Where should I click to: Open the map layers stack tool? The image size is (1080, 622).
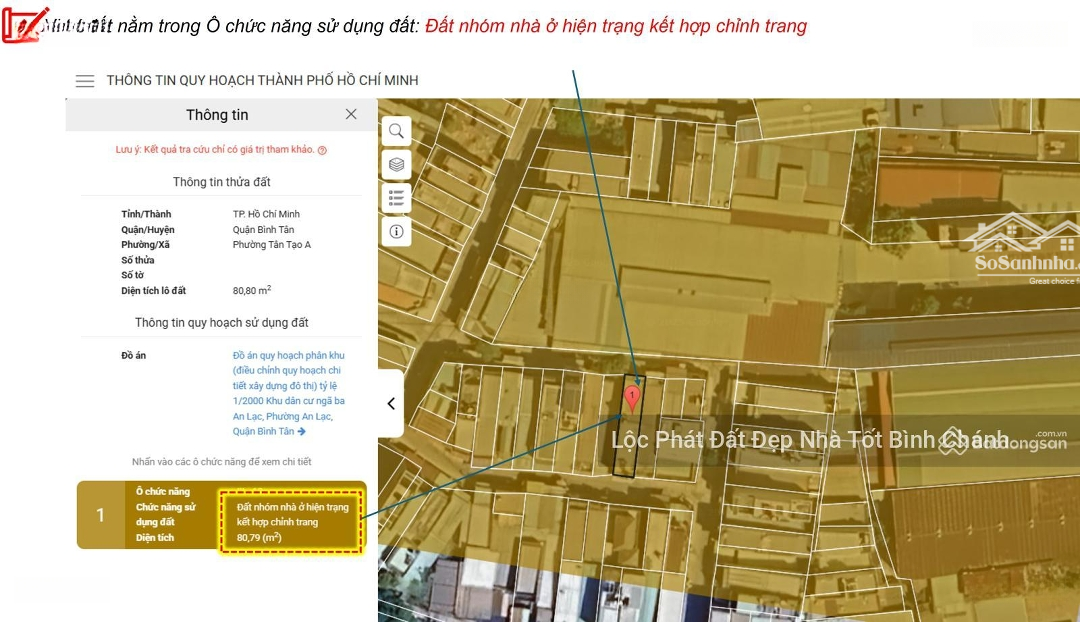point(396,164)
